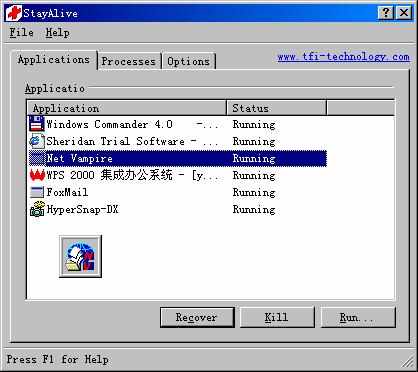The height and width of the screenshot is (372, 418).
Task: Sort list by the Status column header
Action: [277, 108]
